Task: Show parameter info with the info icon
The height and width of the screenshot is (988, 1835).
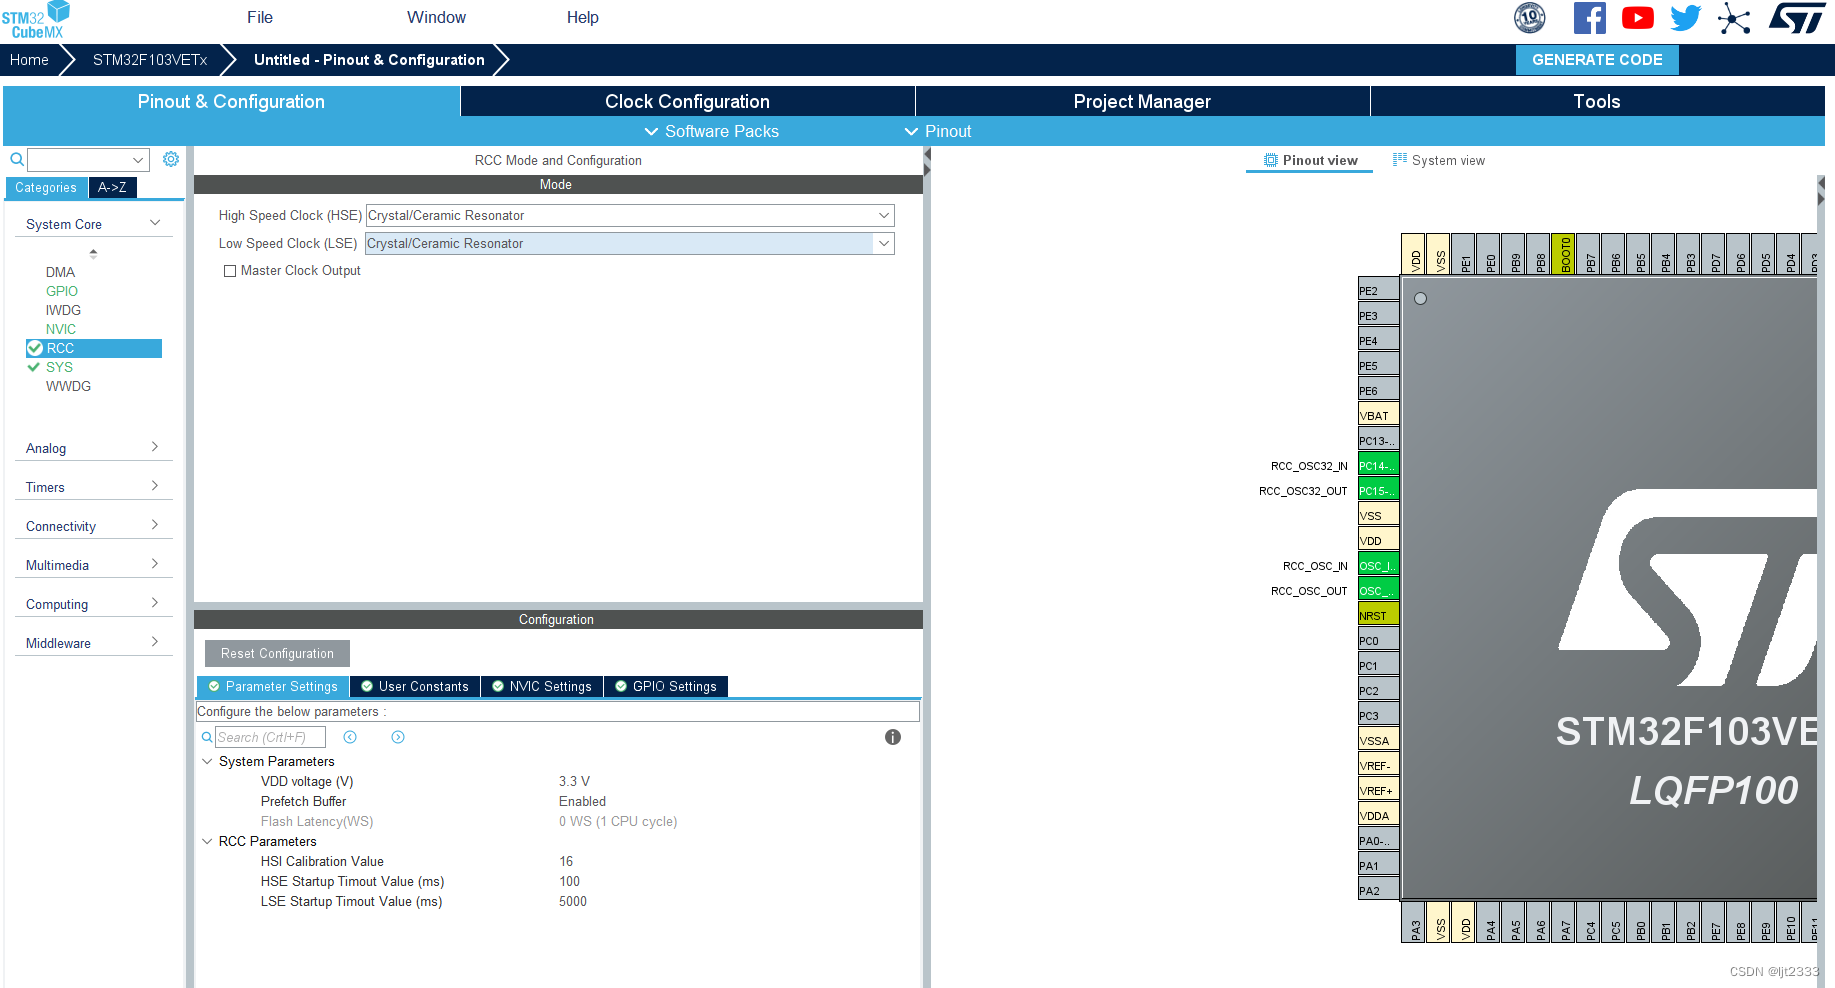Action: pos(893,737)
